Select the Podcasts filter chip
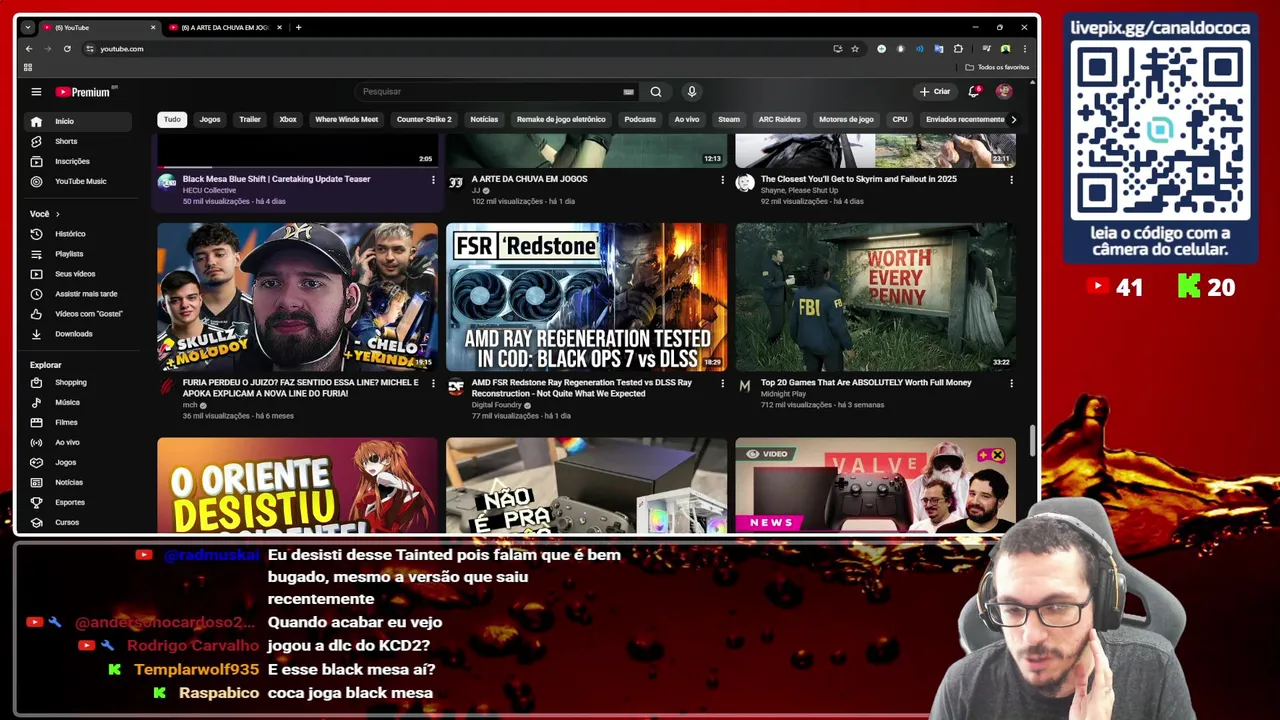The height and width of the screenshot is (720, 1280). pyautogui.click(x=640, y=119)
